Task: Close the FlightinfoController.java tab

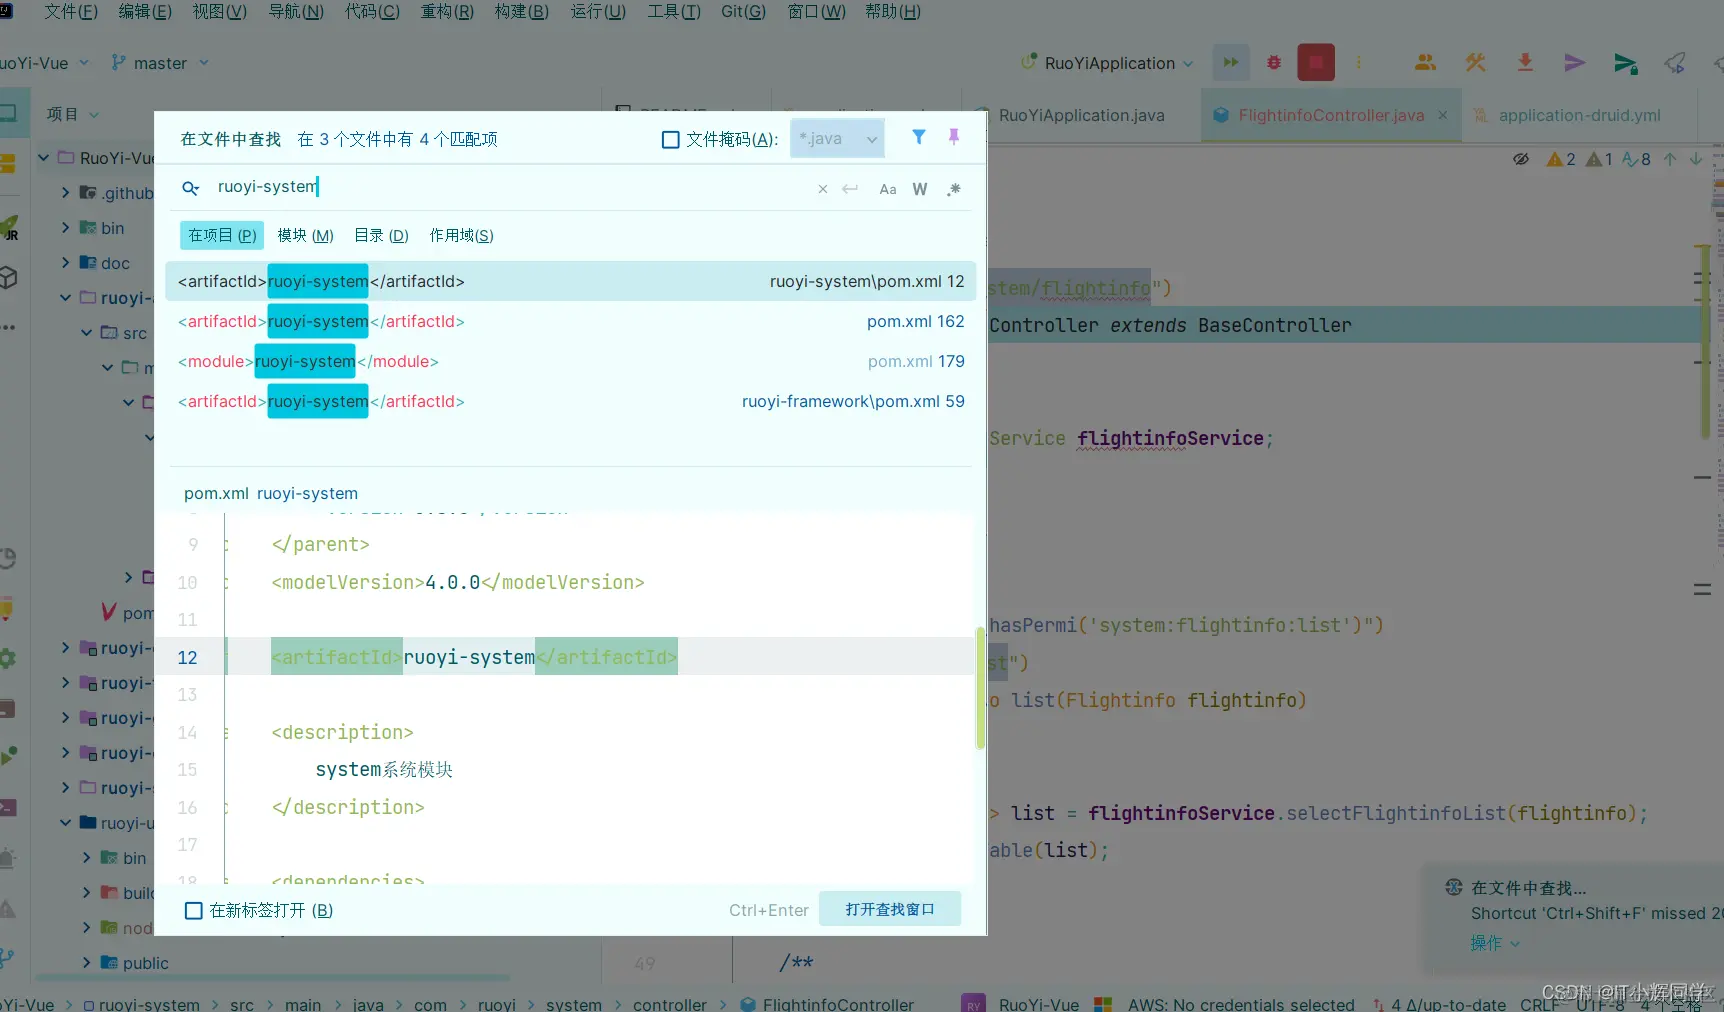Action: click(x=1443, y=115)
